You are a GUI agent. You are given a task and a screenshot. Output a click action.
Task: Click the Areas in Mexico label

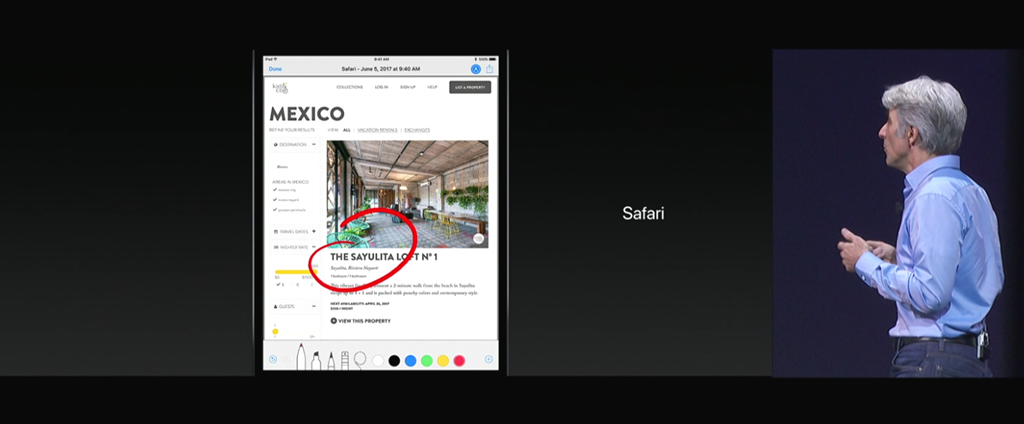click(x=291, y=182)
